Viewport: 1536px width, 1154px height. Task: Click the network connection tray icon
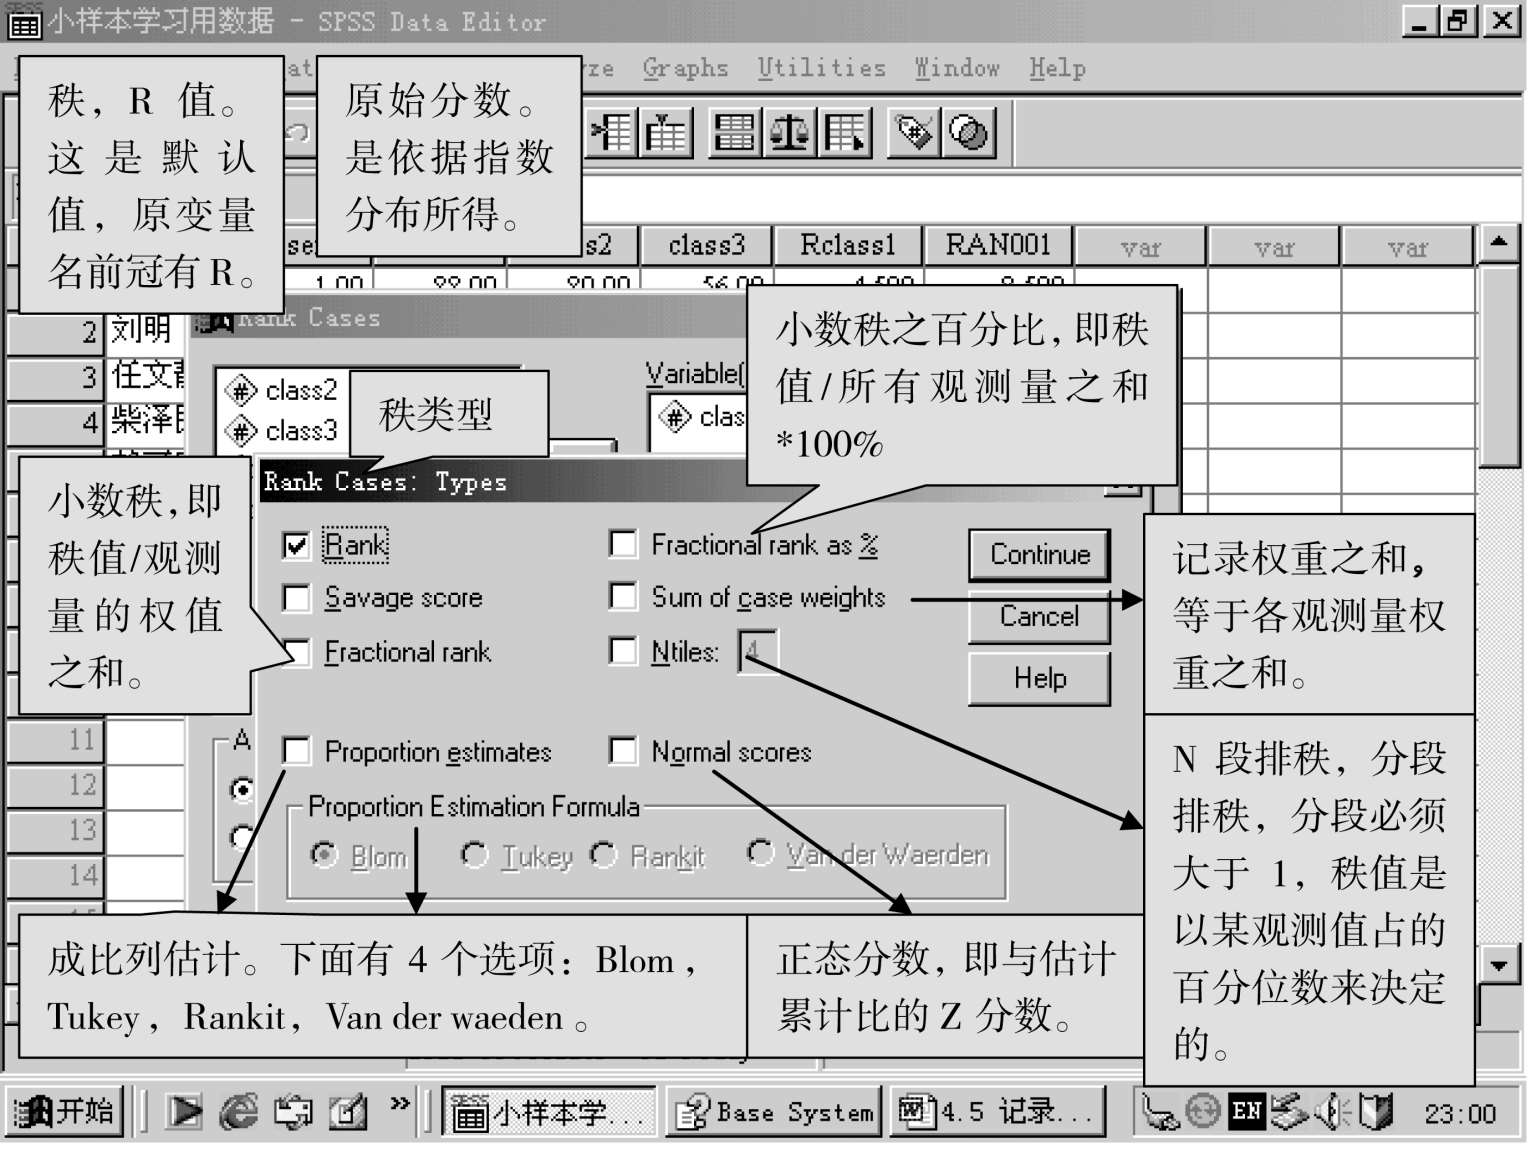click(1161, 1111)
